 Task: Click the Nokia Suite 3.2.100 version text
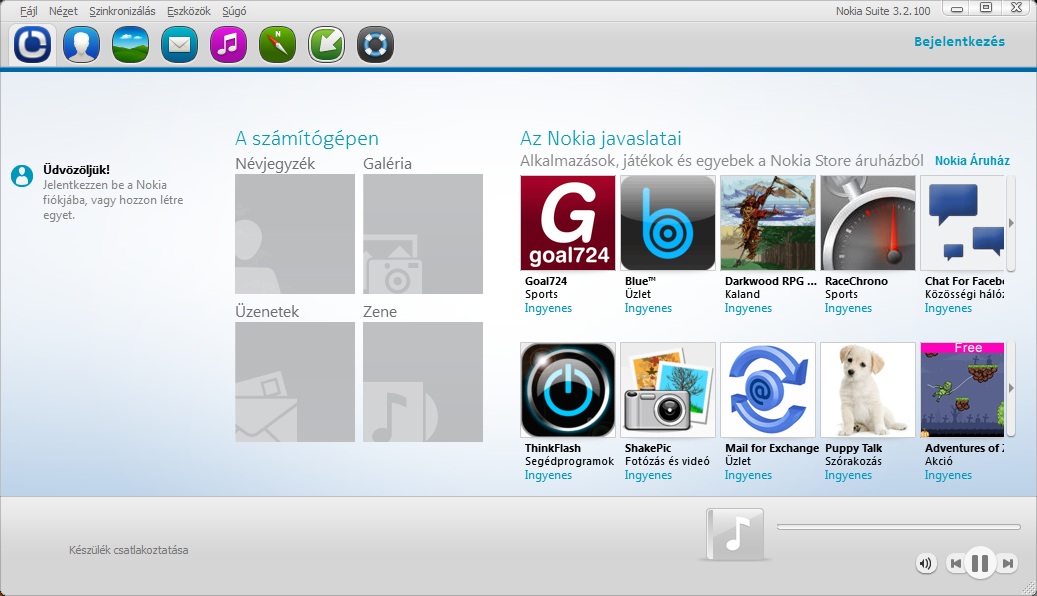click(x=883, y=11)
